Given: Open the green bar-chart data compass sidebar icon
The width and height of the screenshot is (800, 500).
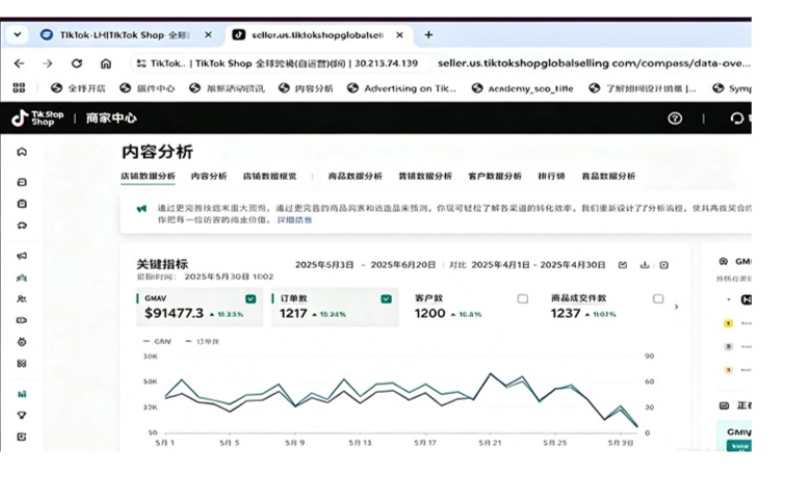Looking at the screenshot, I should click(22, 394).
